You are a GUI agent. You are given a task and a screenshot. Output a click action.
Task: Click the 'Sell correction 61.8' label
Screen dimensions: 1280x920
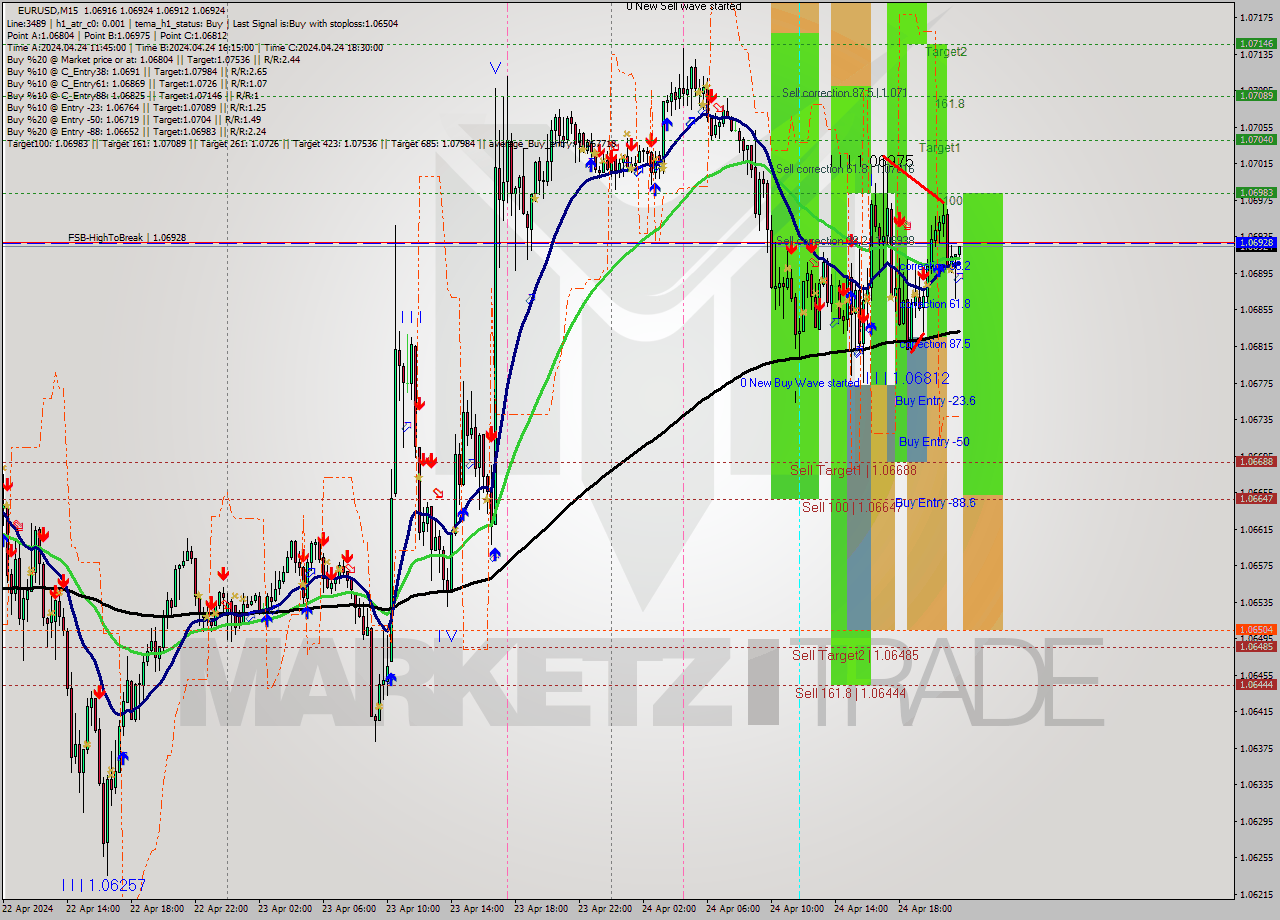click(x=845, y=169)
